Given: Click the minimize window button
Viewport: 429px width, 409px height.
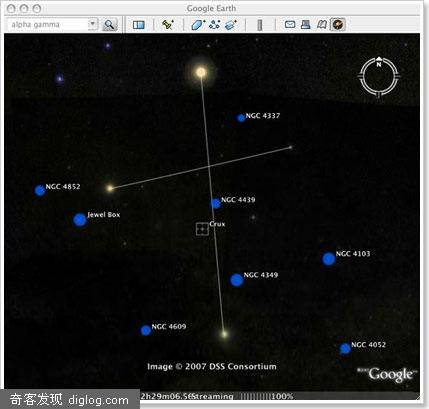Looking at the screenshot, I should [x=24, y=8].
